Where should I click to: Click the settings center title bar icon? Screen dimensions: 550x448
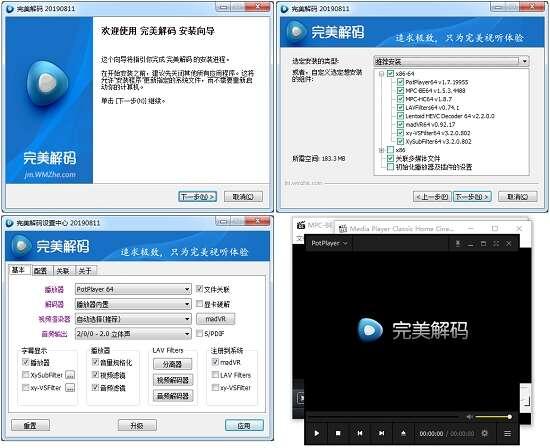tap(10, 223)
